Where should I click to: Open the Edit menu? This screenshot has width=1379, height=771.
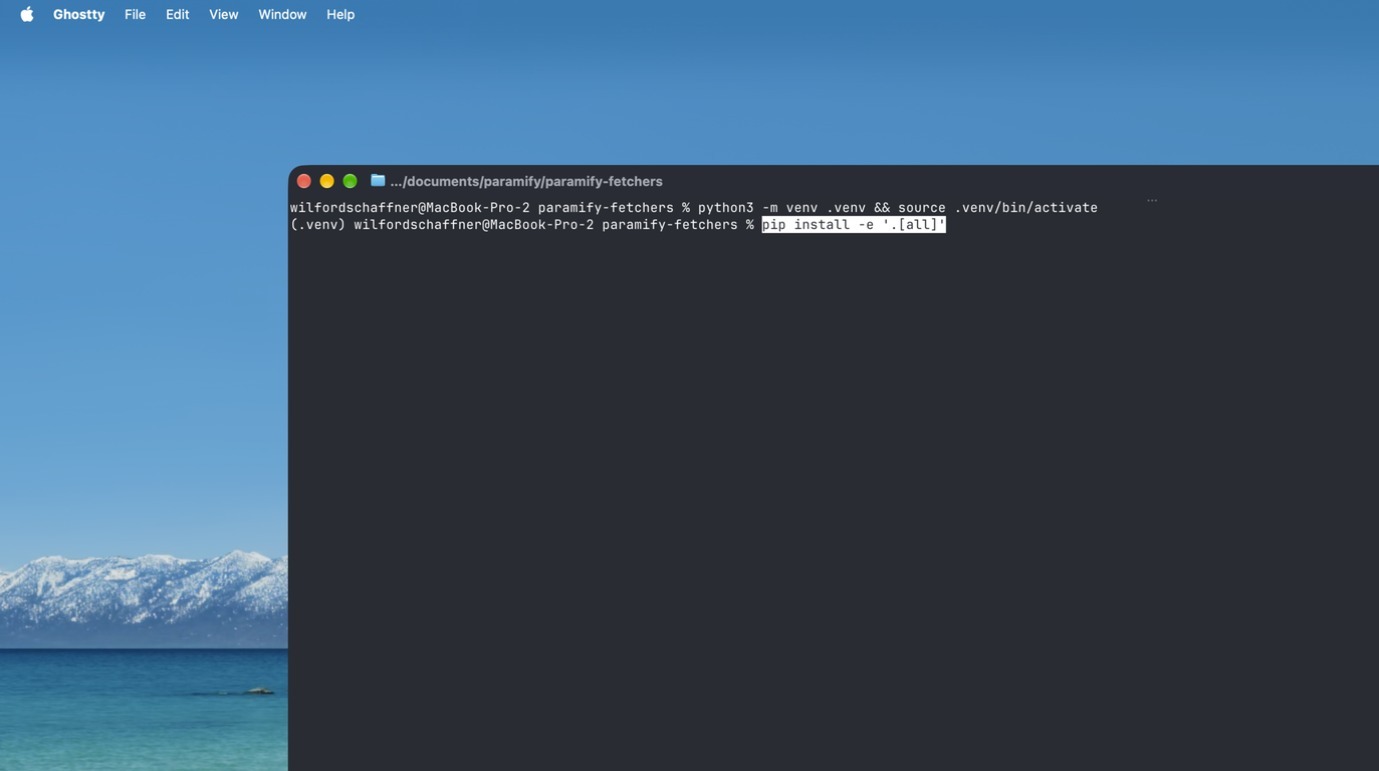pyautogui.click(x=177, y=14)
